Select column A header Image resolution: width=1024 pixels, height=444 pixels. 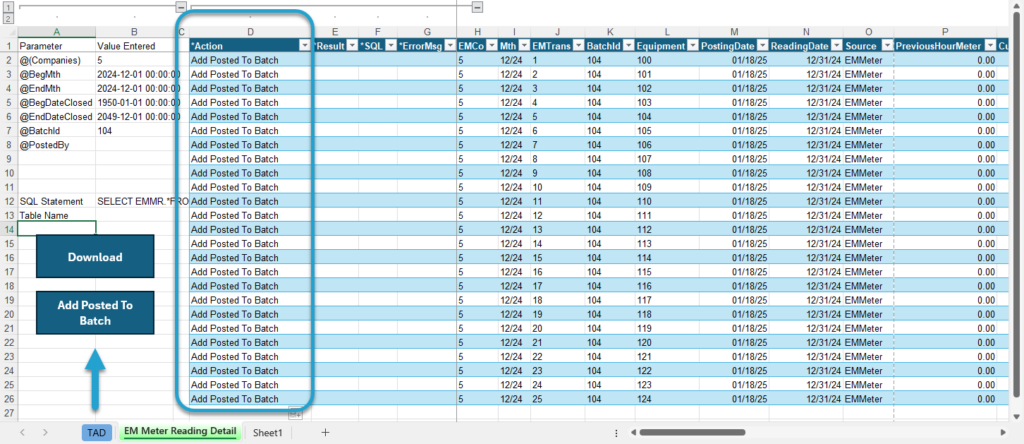pos(57,31)
